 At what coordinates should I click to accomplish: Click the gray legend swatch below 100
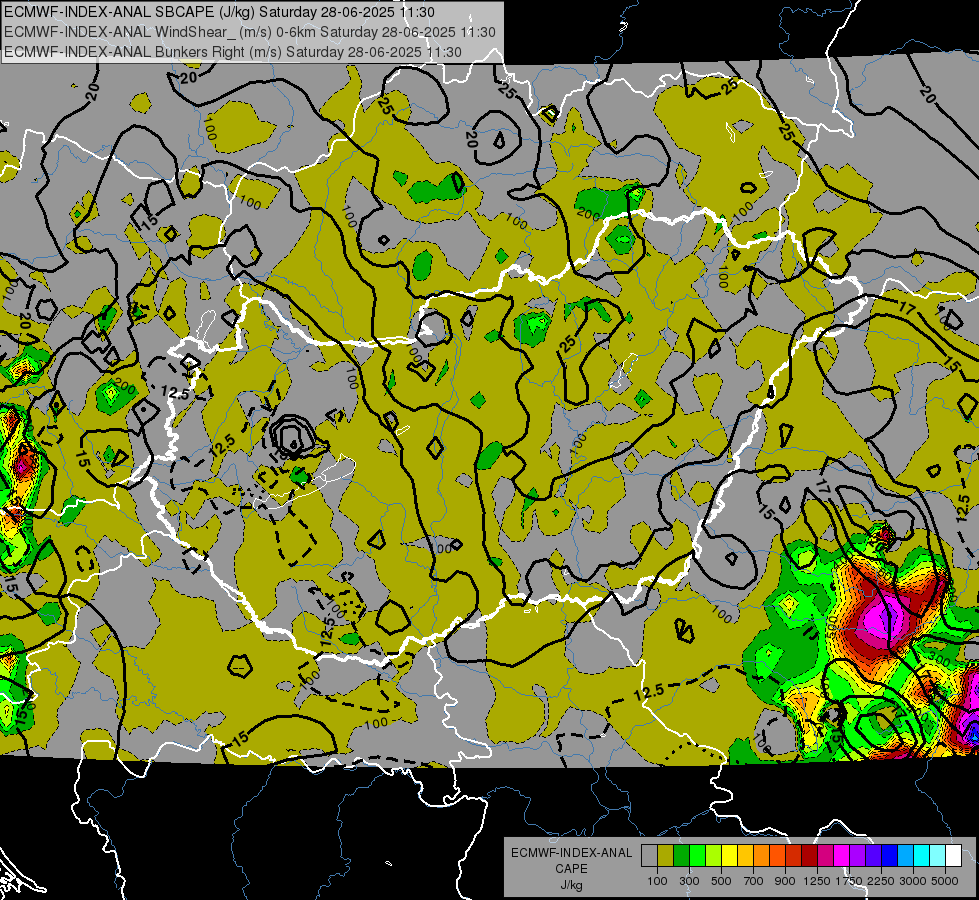point(649,855)
